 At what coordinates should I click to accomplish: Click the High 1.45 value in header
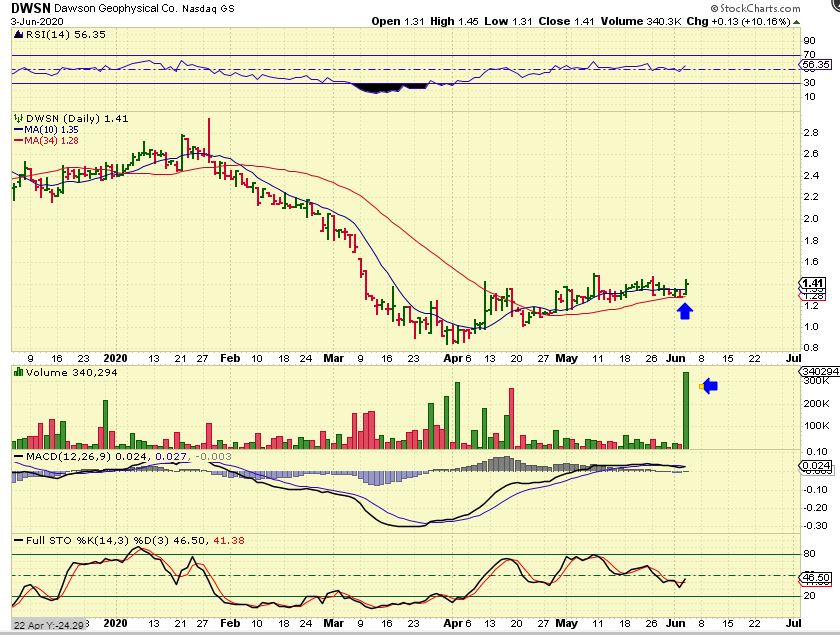(x=454, y=21)
